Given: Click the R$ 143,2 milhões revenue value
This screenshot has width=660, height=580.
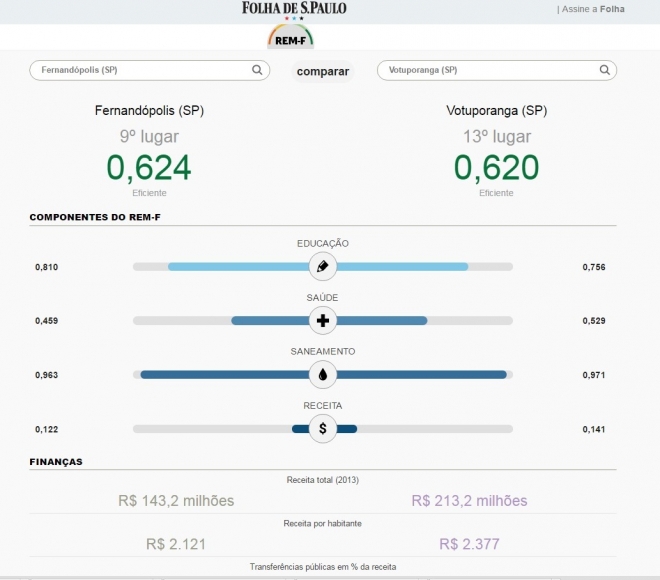Looking at the screenshot, I should (176, 501).
